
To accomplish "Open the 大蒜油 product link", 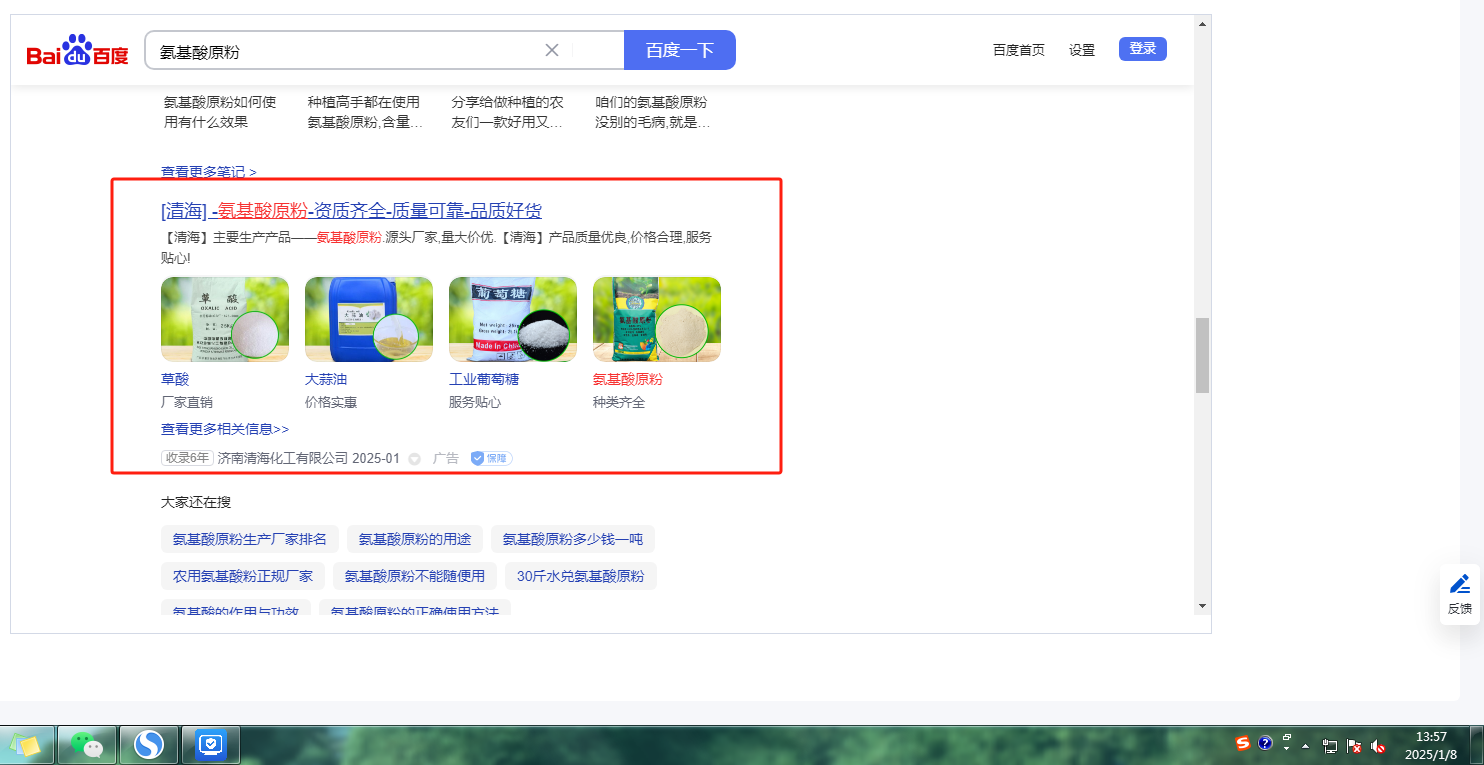I will [x=326, y=380].
